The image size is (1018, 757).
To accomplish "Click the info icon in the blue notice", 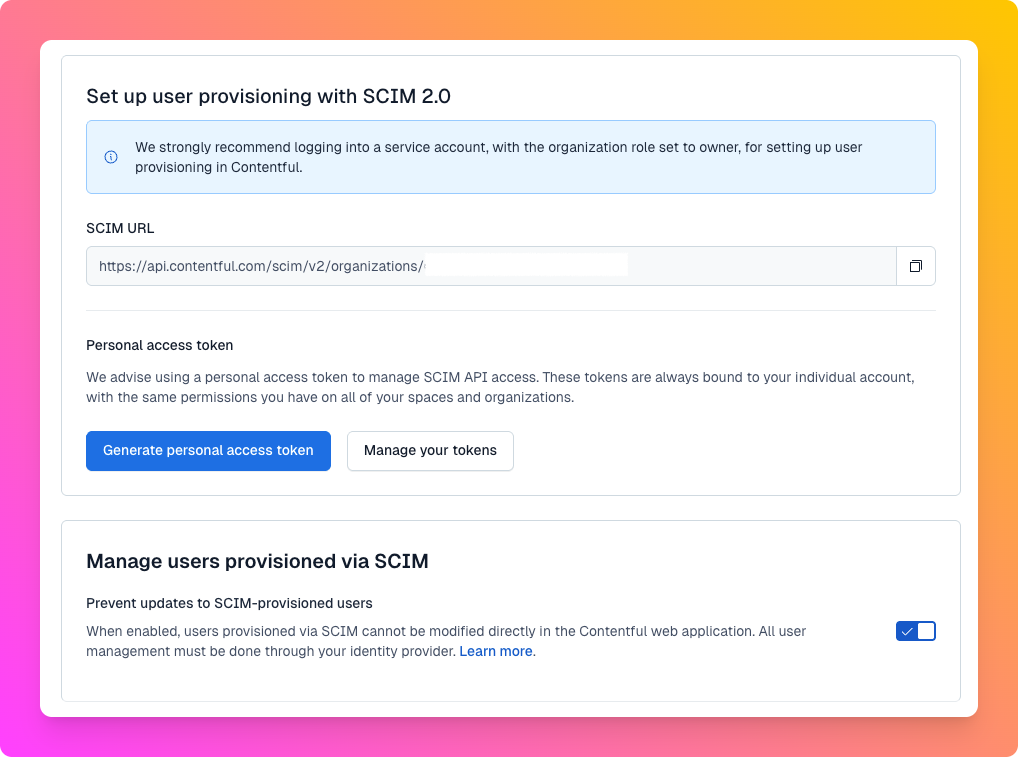I will [x=111, y=157].
